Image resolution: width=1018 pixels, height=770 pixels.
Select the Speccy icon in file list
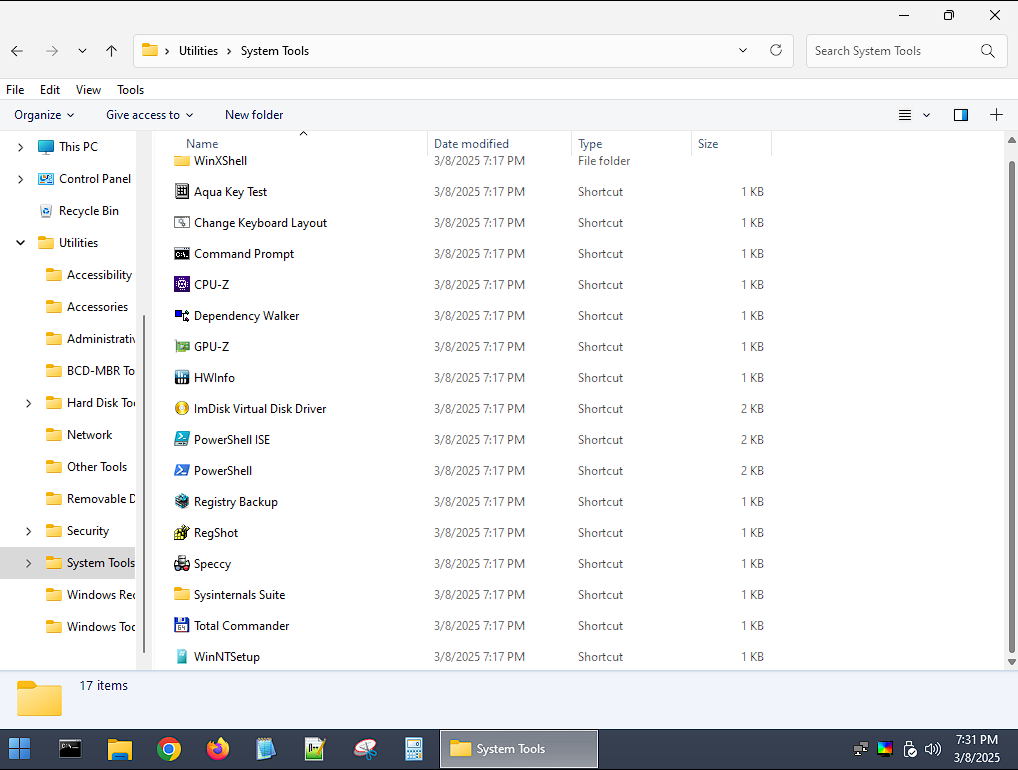pos(182,564)
